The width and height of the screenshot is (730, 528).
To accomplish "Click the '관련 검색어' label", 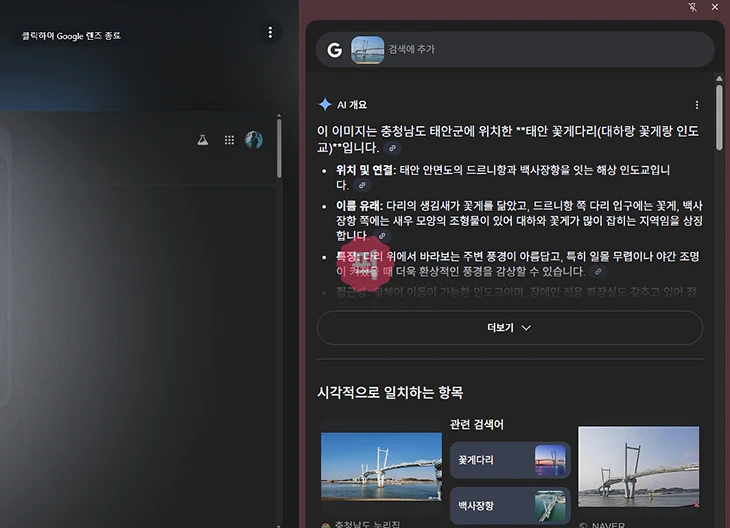I will [x=477, y=424].
